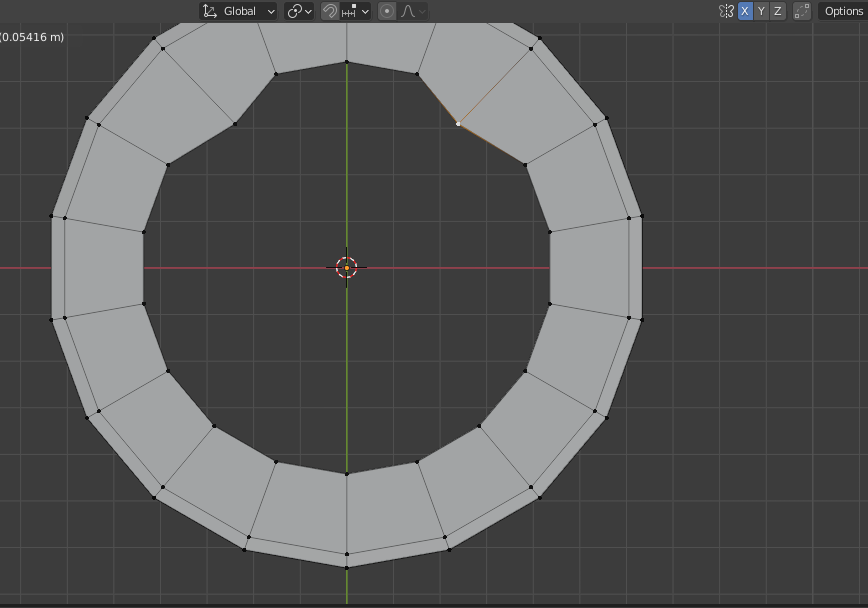Toggle proportional editing circle icon
The image size is (868, 608).
pyautogui.click(x=387, y=11)
